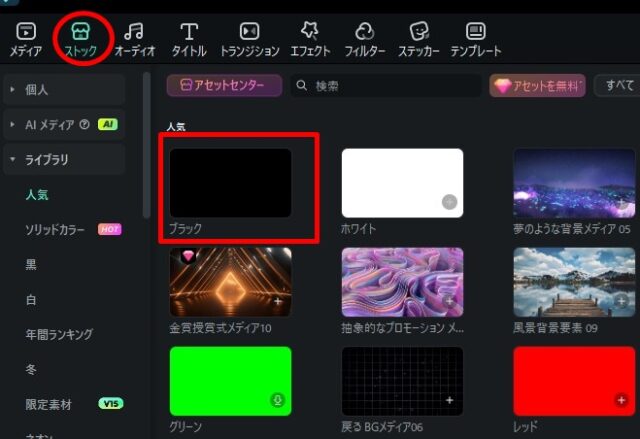Screen dimensions: 640x439
Task: Expand the 個人 section
Action: point(12,89)
